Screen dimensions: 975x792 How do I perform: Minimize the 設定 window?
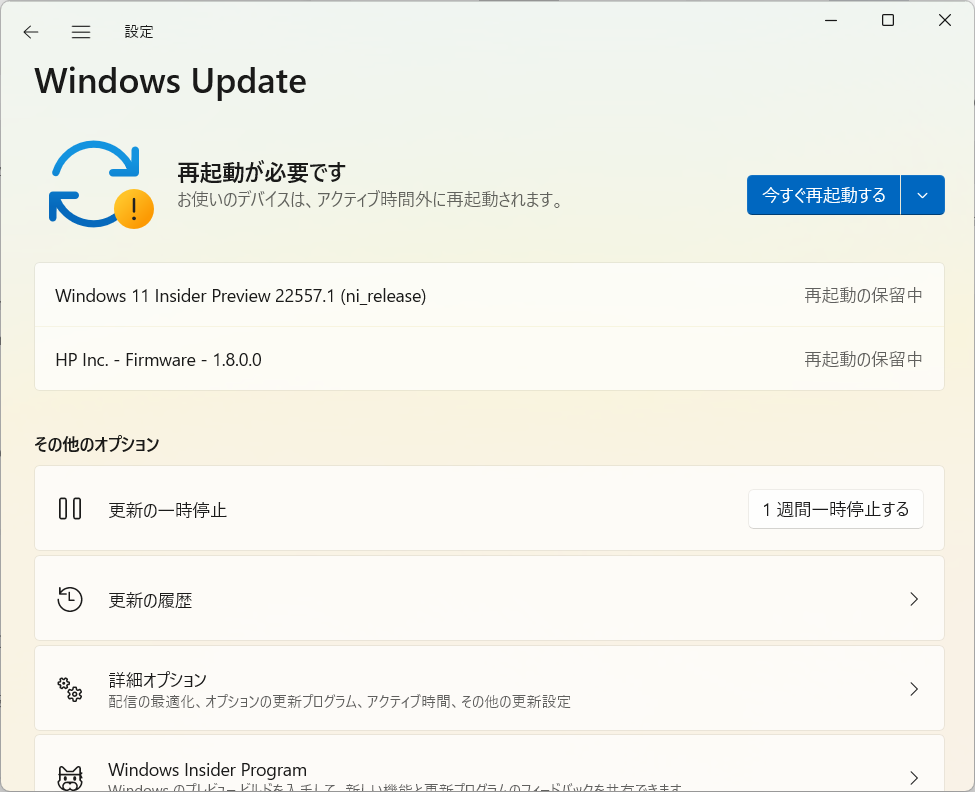tap(831, 21)
